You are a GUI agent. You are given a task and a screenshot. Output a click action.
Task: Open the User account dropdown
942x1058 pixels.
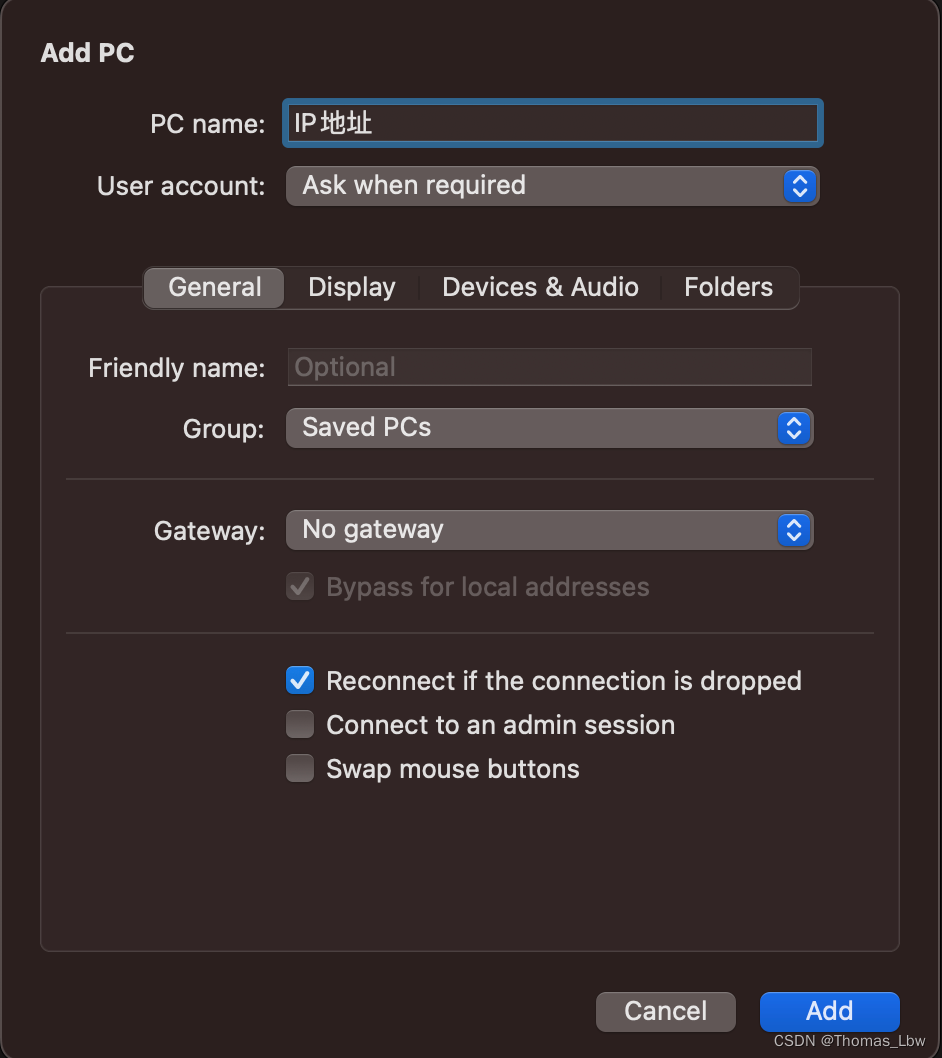coord(552,186)
